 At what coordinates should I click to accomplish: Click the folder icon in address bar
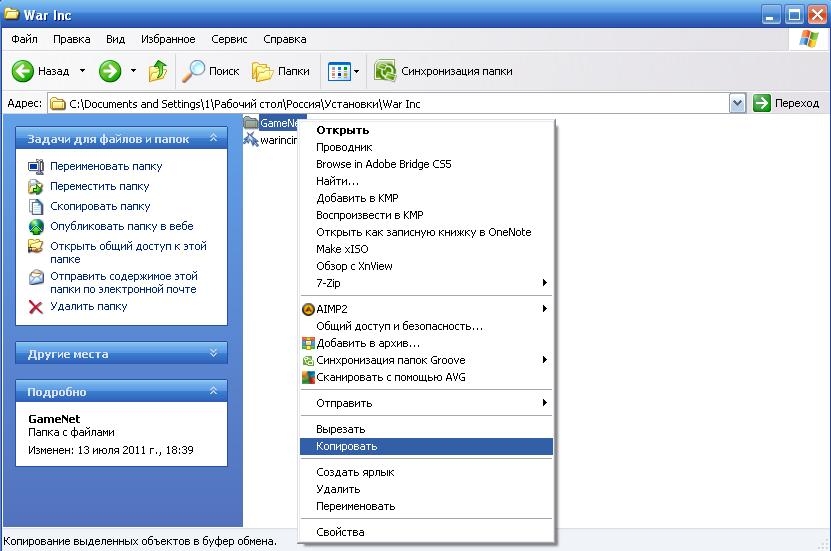(x=57, y=104)
